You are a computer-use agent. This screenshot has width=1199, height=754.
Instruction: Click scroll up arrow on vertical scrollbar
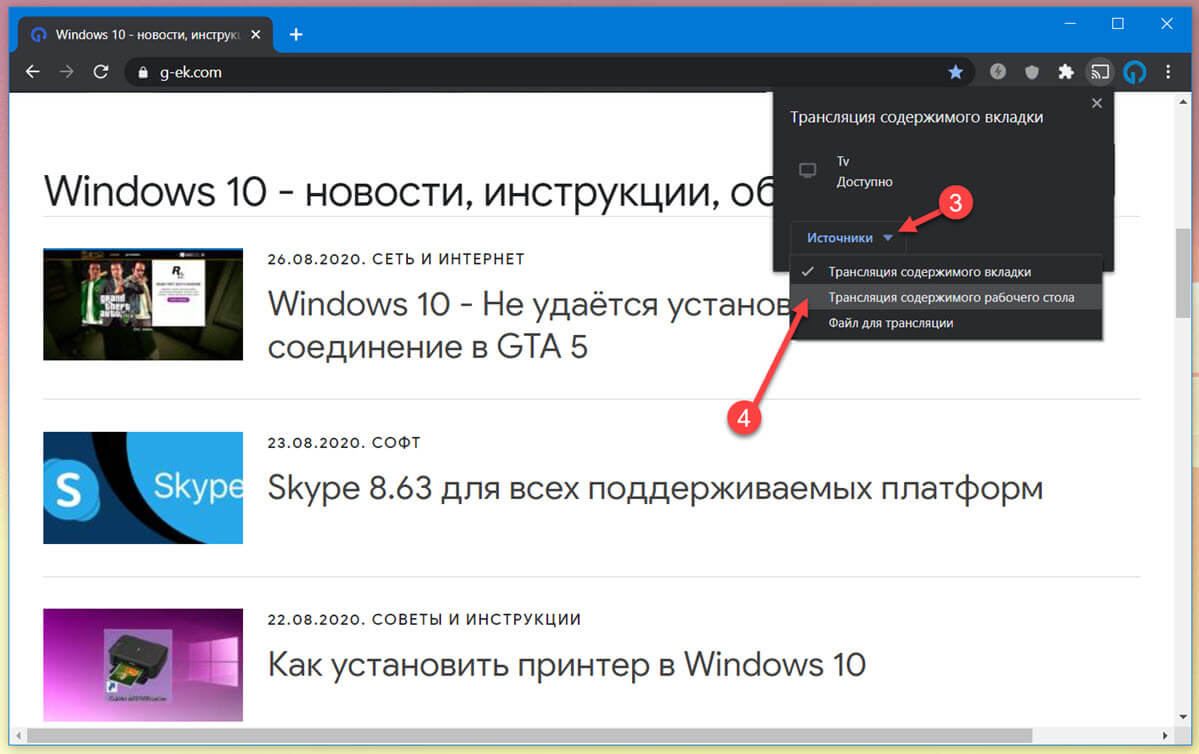[1183, 102]
